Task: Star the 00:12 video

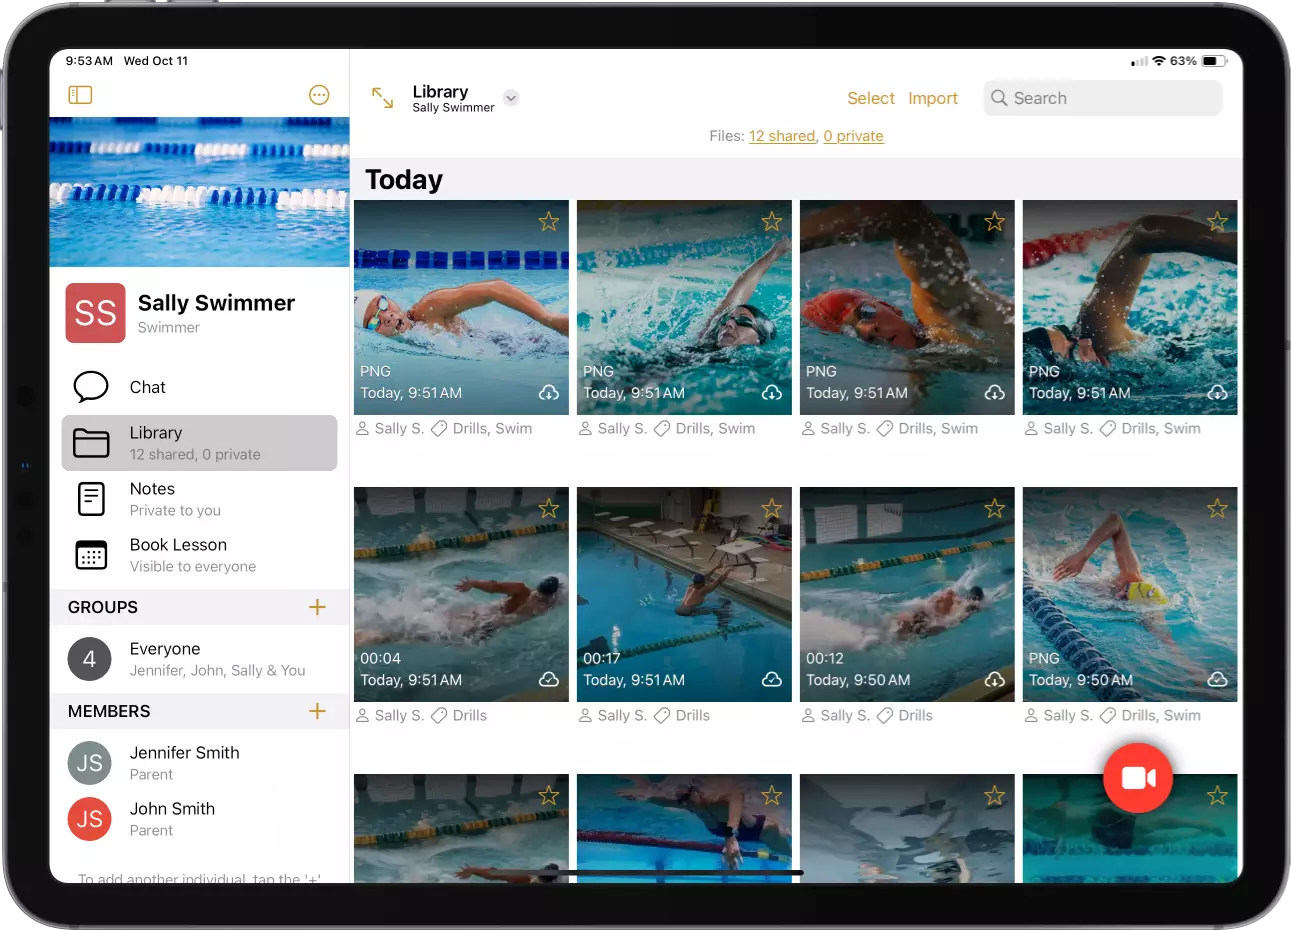Action: click(x=994, y=508)
